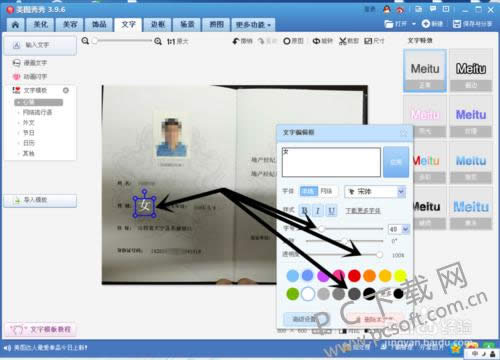Click the blue apply button beside textbox
This screenshot has width=500, height=360.
[396, 162]
